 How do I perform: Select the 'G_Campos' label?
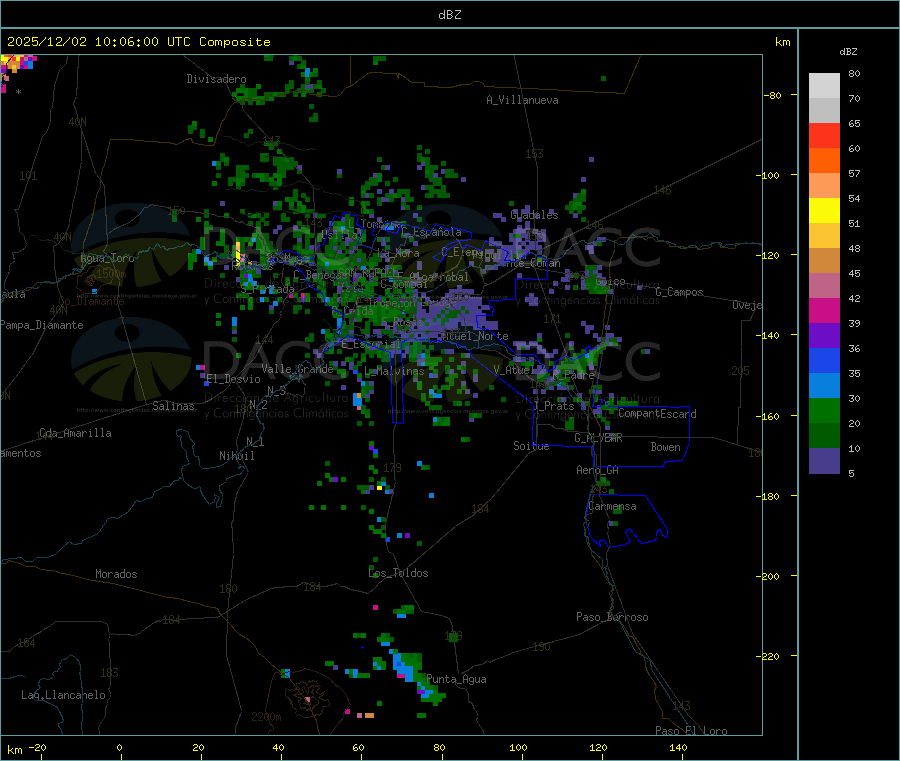[x=680, y=292]
